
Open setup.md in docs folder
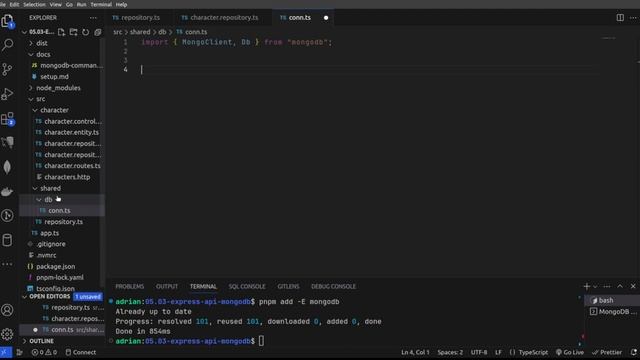pyautogui.click(x=54, y=77)
